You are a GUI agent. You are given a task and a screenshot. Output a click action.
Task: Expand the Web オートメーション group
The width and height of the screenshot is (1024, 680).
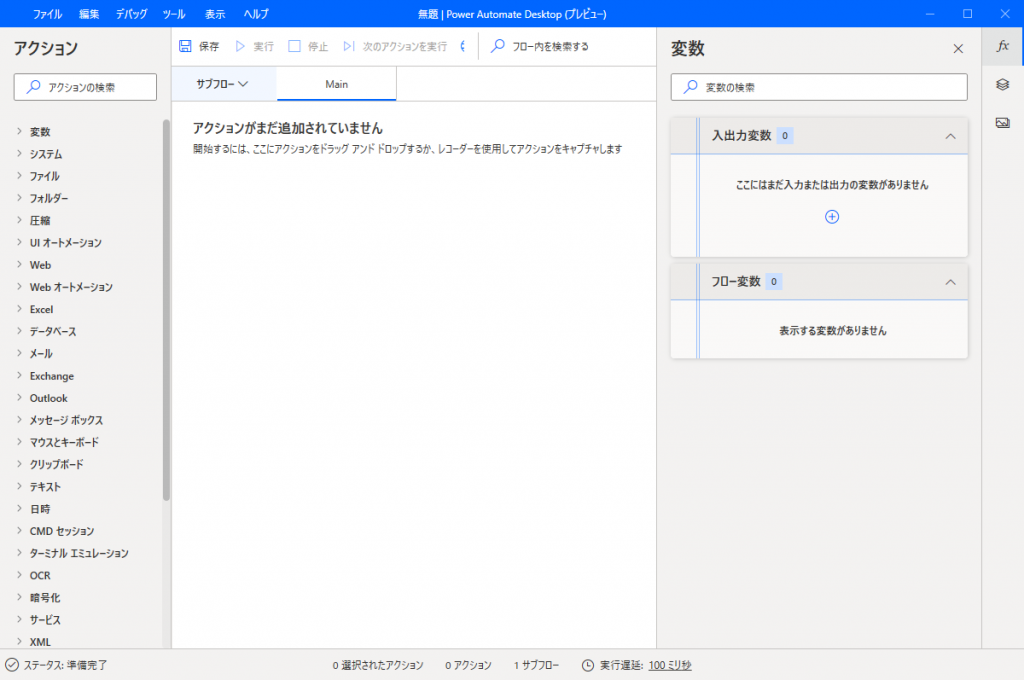(20, 287)
